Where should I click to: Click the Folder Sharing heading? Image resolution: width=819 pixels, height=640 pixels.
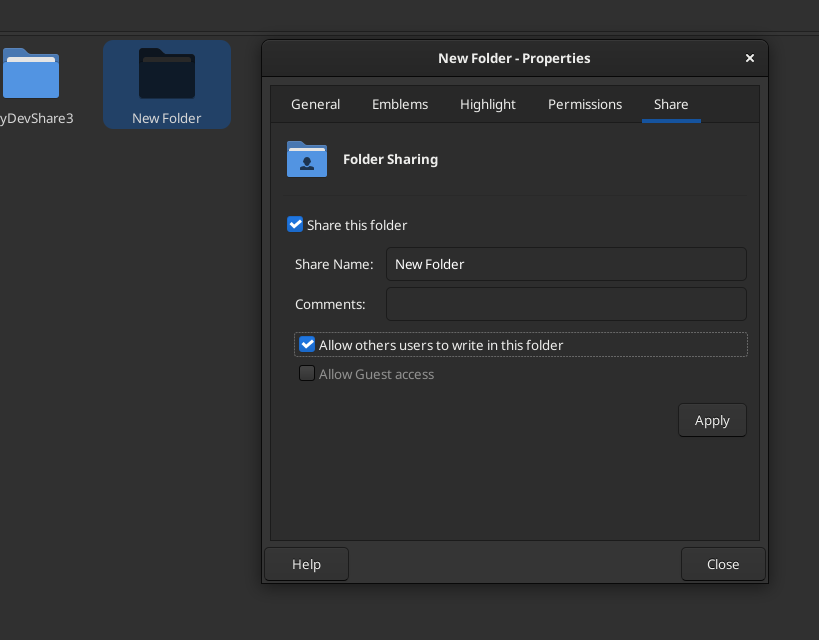390,159
